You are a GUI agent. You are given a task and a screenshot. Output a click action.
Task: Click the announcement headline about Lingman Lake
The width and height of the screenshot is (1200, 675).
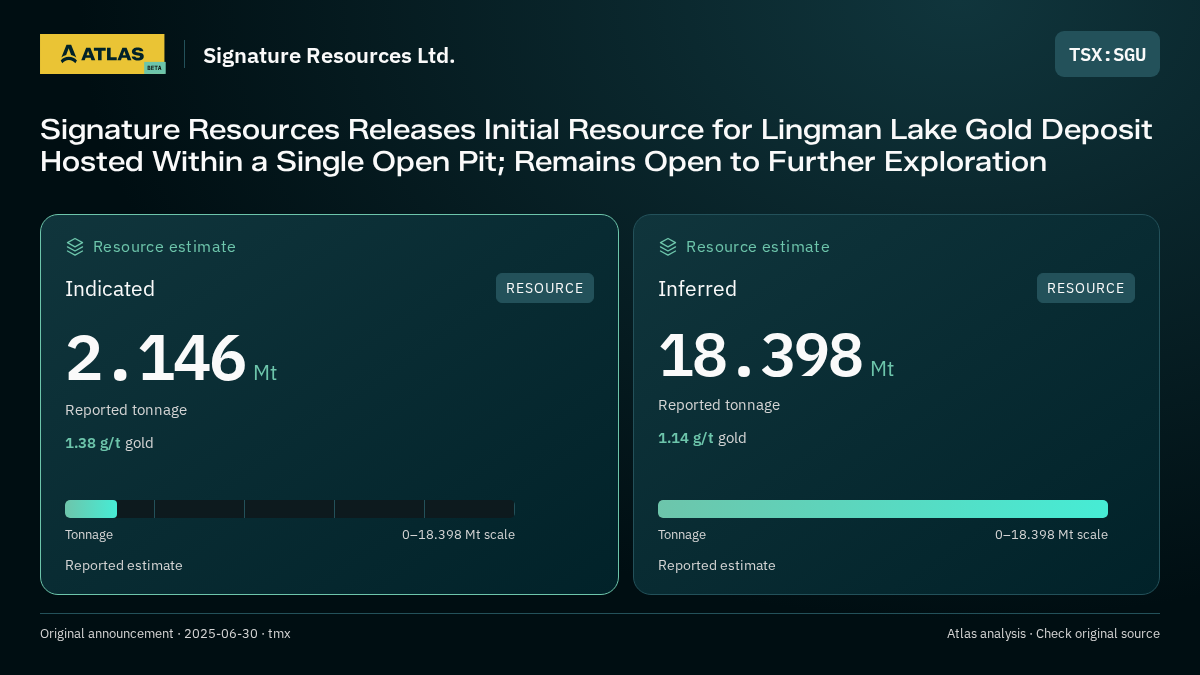click(x=596, y=145)
